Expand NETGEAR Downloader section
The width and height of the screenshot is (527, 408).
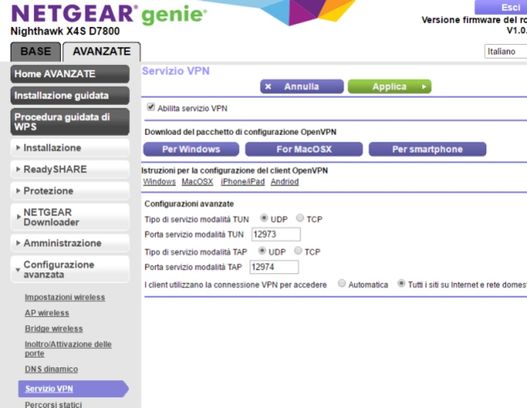[x=70, y=217]
